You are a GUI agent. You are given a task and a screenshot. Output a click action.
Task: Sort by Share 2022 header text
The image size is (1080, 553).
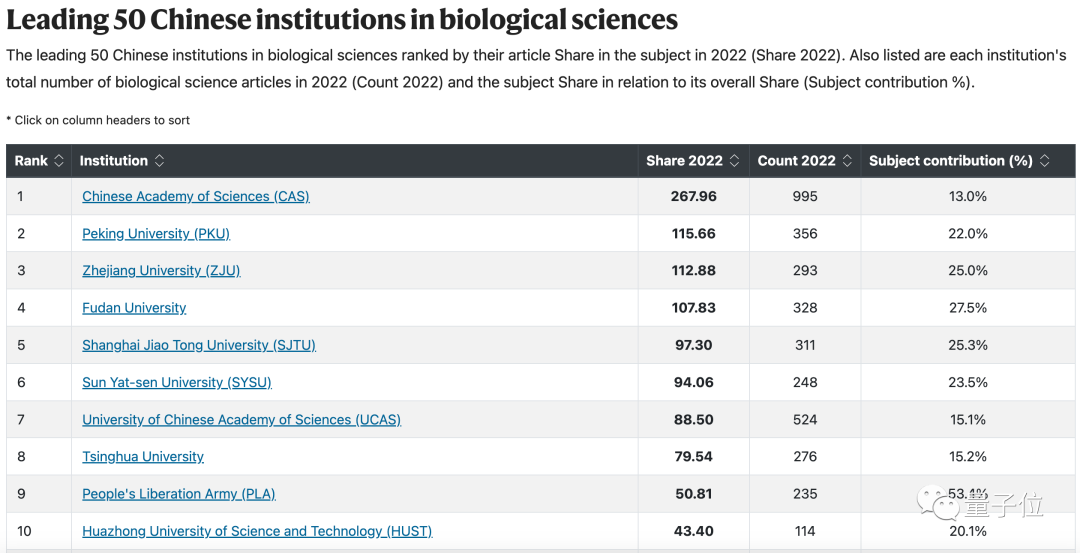[684, 161]
